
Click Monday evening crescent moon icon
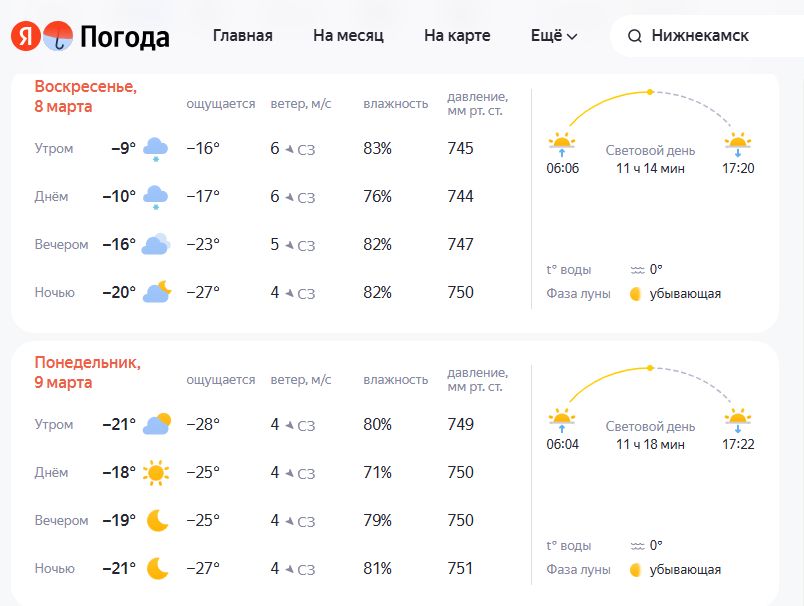click(x=157, y=520)
